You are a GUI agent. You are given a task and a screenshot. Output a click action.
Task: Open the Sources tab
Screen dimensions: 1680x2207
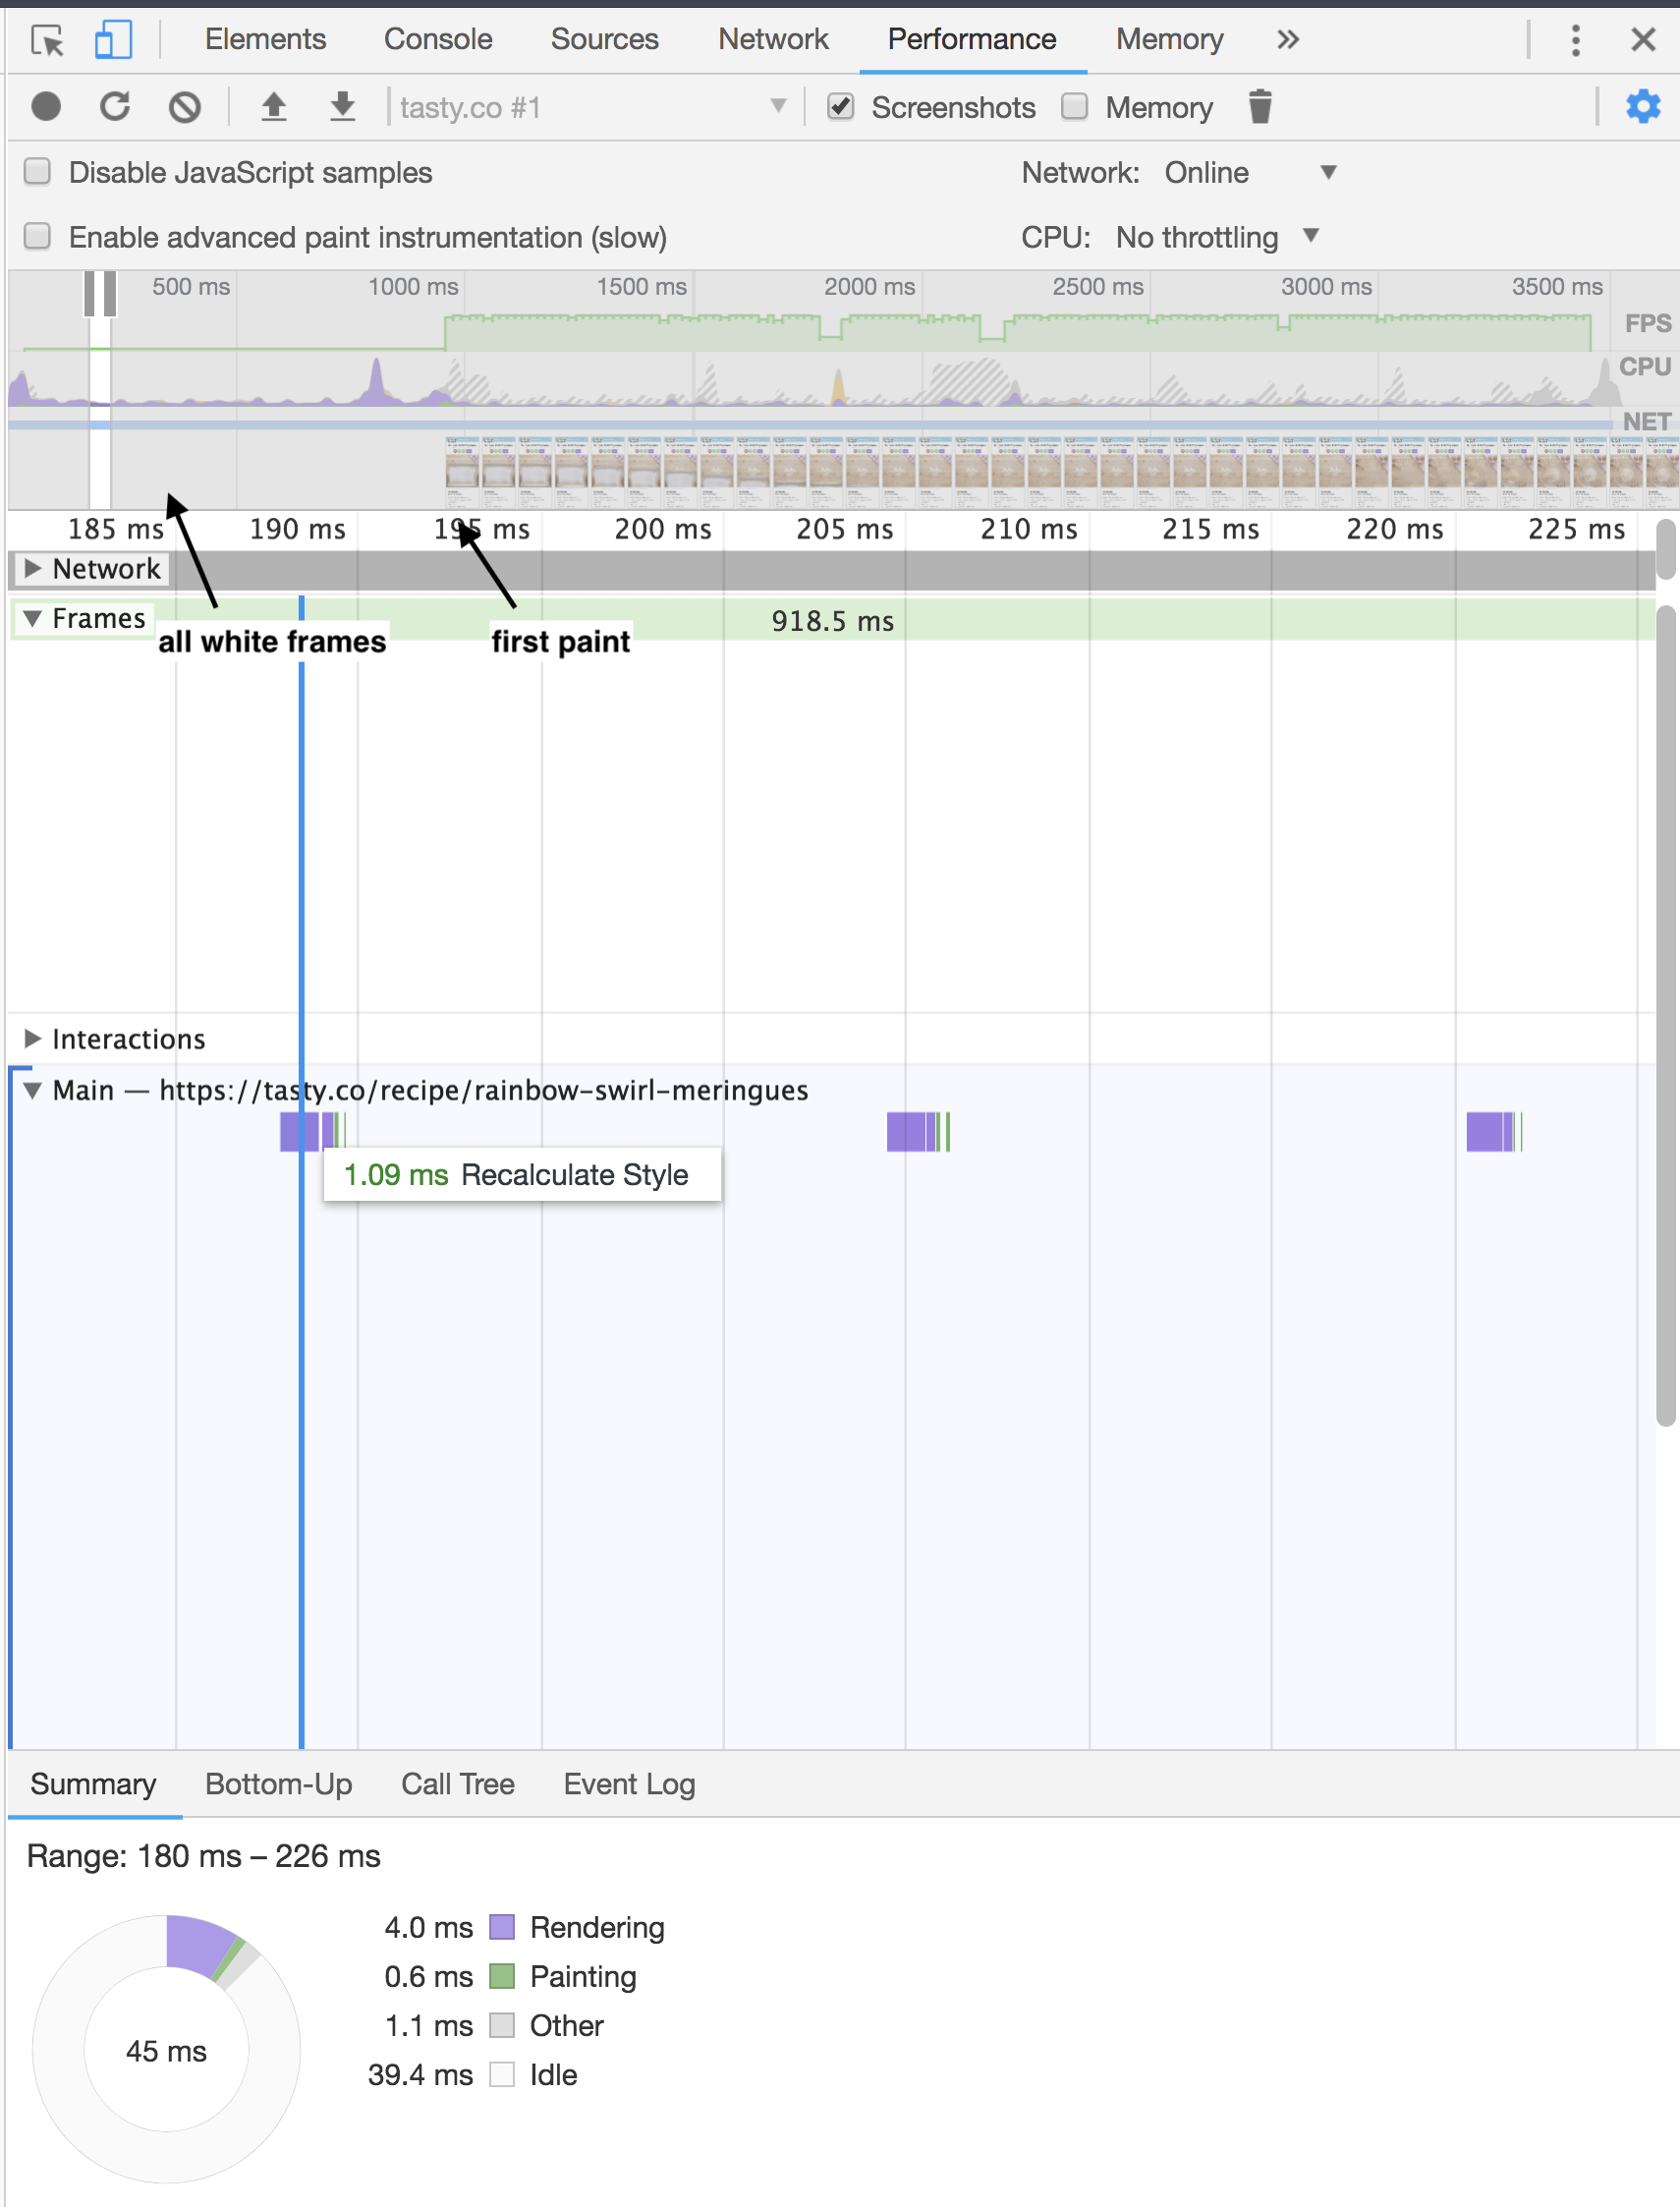point(604,40)
